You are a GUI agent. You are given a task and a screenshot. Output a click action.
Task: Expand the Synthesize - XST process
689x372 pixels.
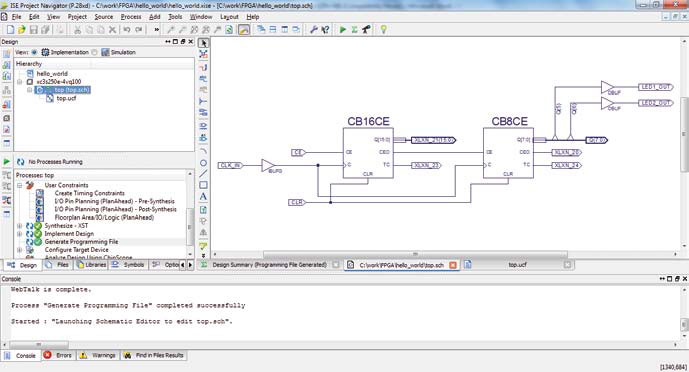(x=19, y=226)
